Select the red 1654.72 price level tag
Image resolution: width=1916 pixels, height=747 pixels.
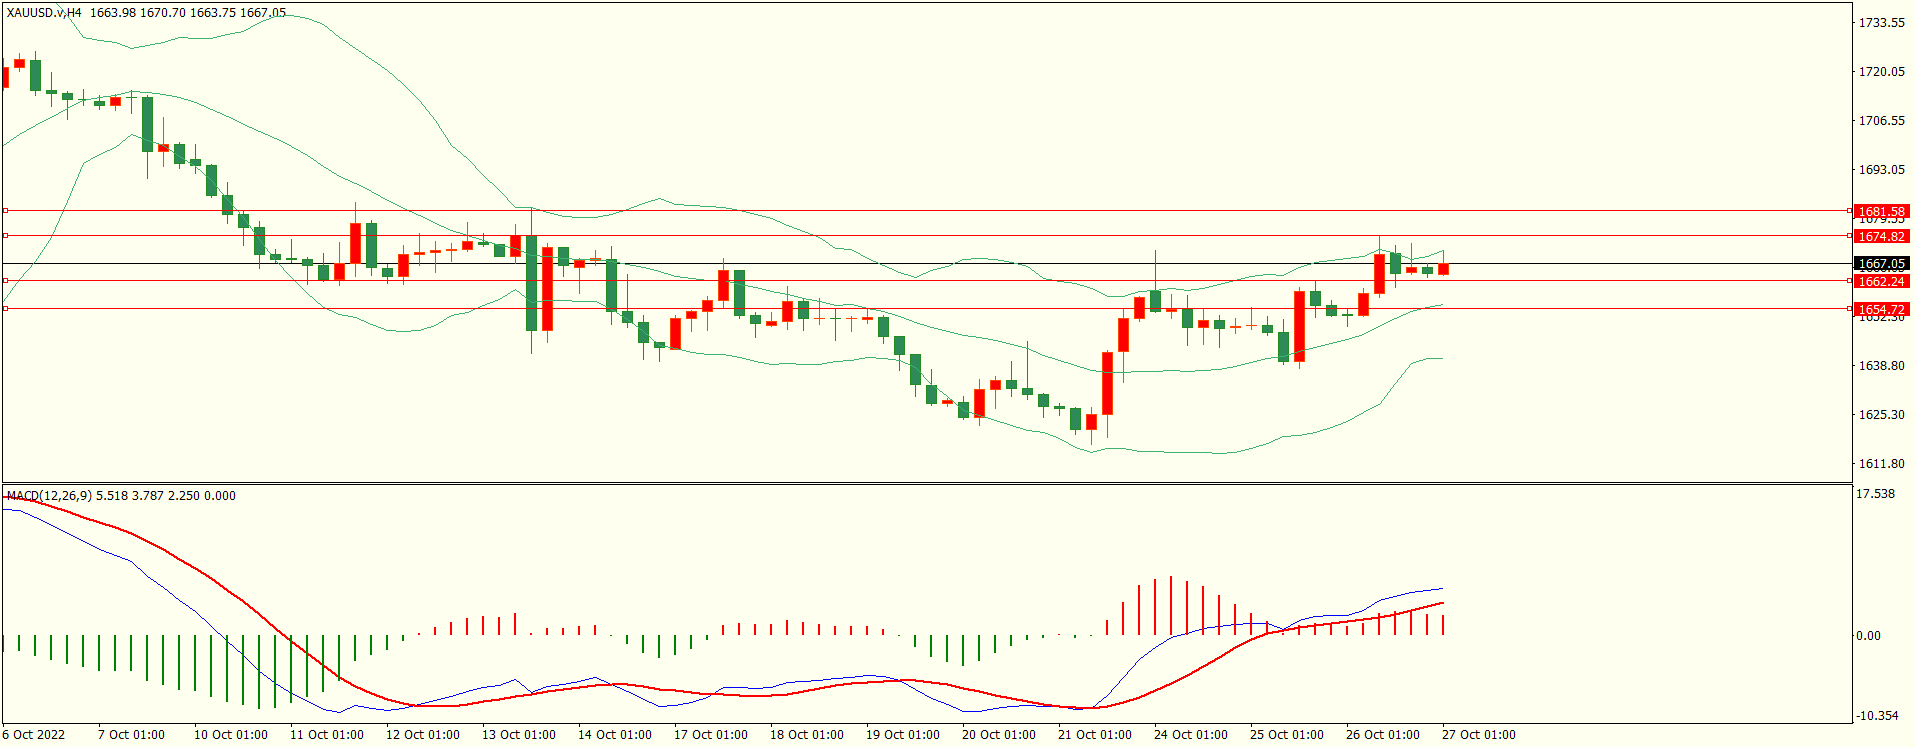(x=1881, y=310)
